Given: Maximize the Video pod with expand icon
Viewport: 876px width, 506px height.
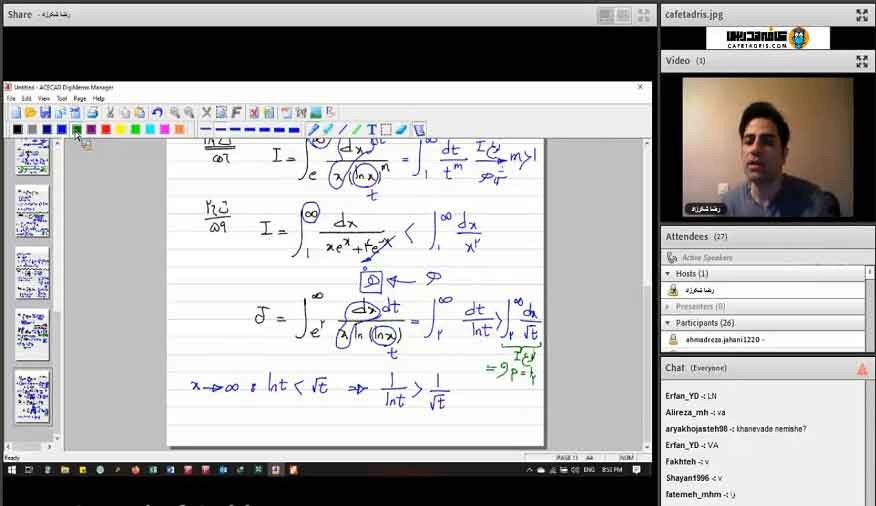Looking at the screenshot, I should (861, 61).
